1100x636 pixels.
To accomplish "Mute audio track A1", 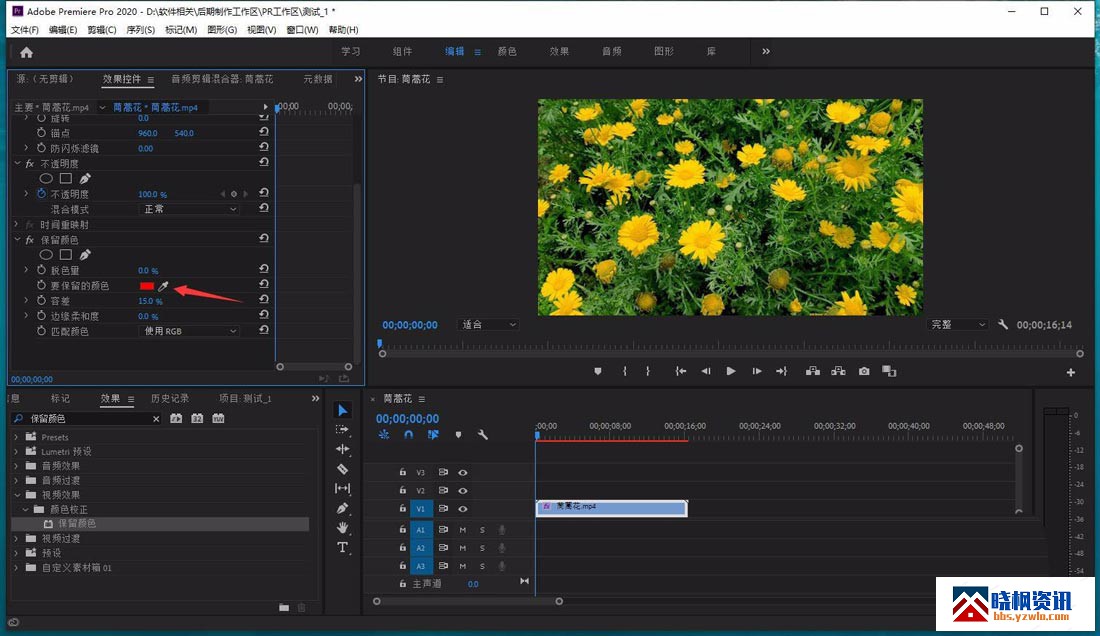I will [x=462, y=529].
